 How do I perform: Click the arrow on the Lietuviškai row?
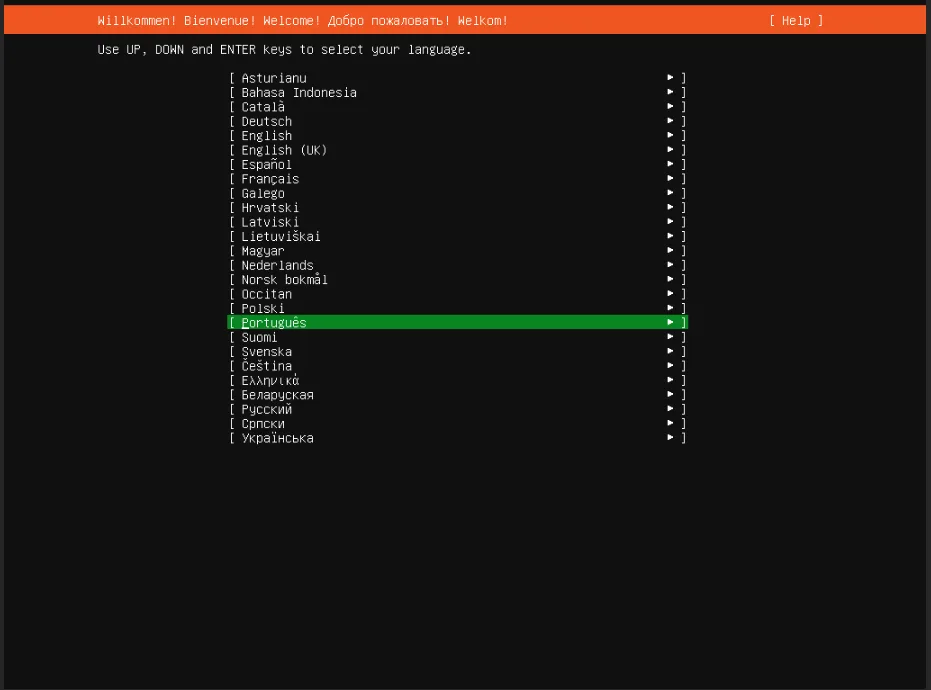pos(670,236)
